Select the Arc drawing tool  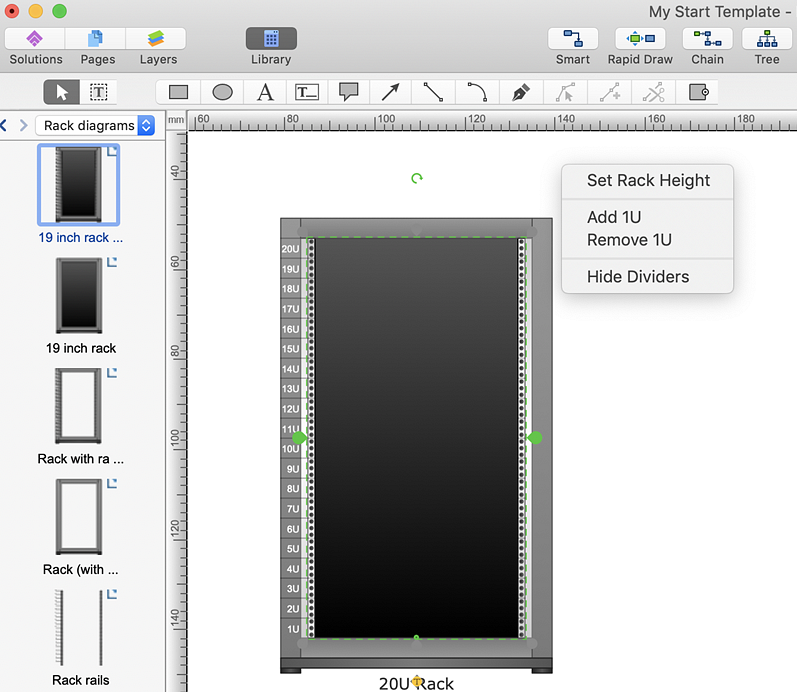pyautogui.click(x=477, y=92)
